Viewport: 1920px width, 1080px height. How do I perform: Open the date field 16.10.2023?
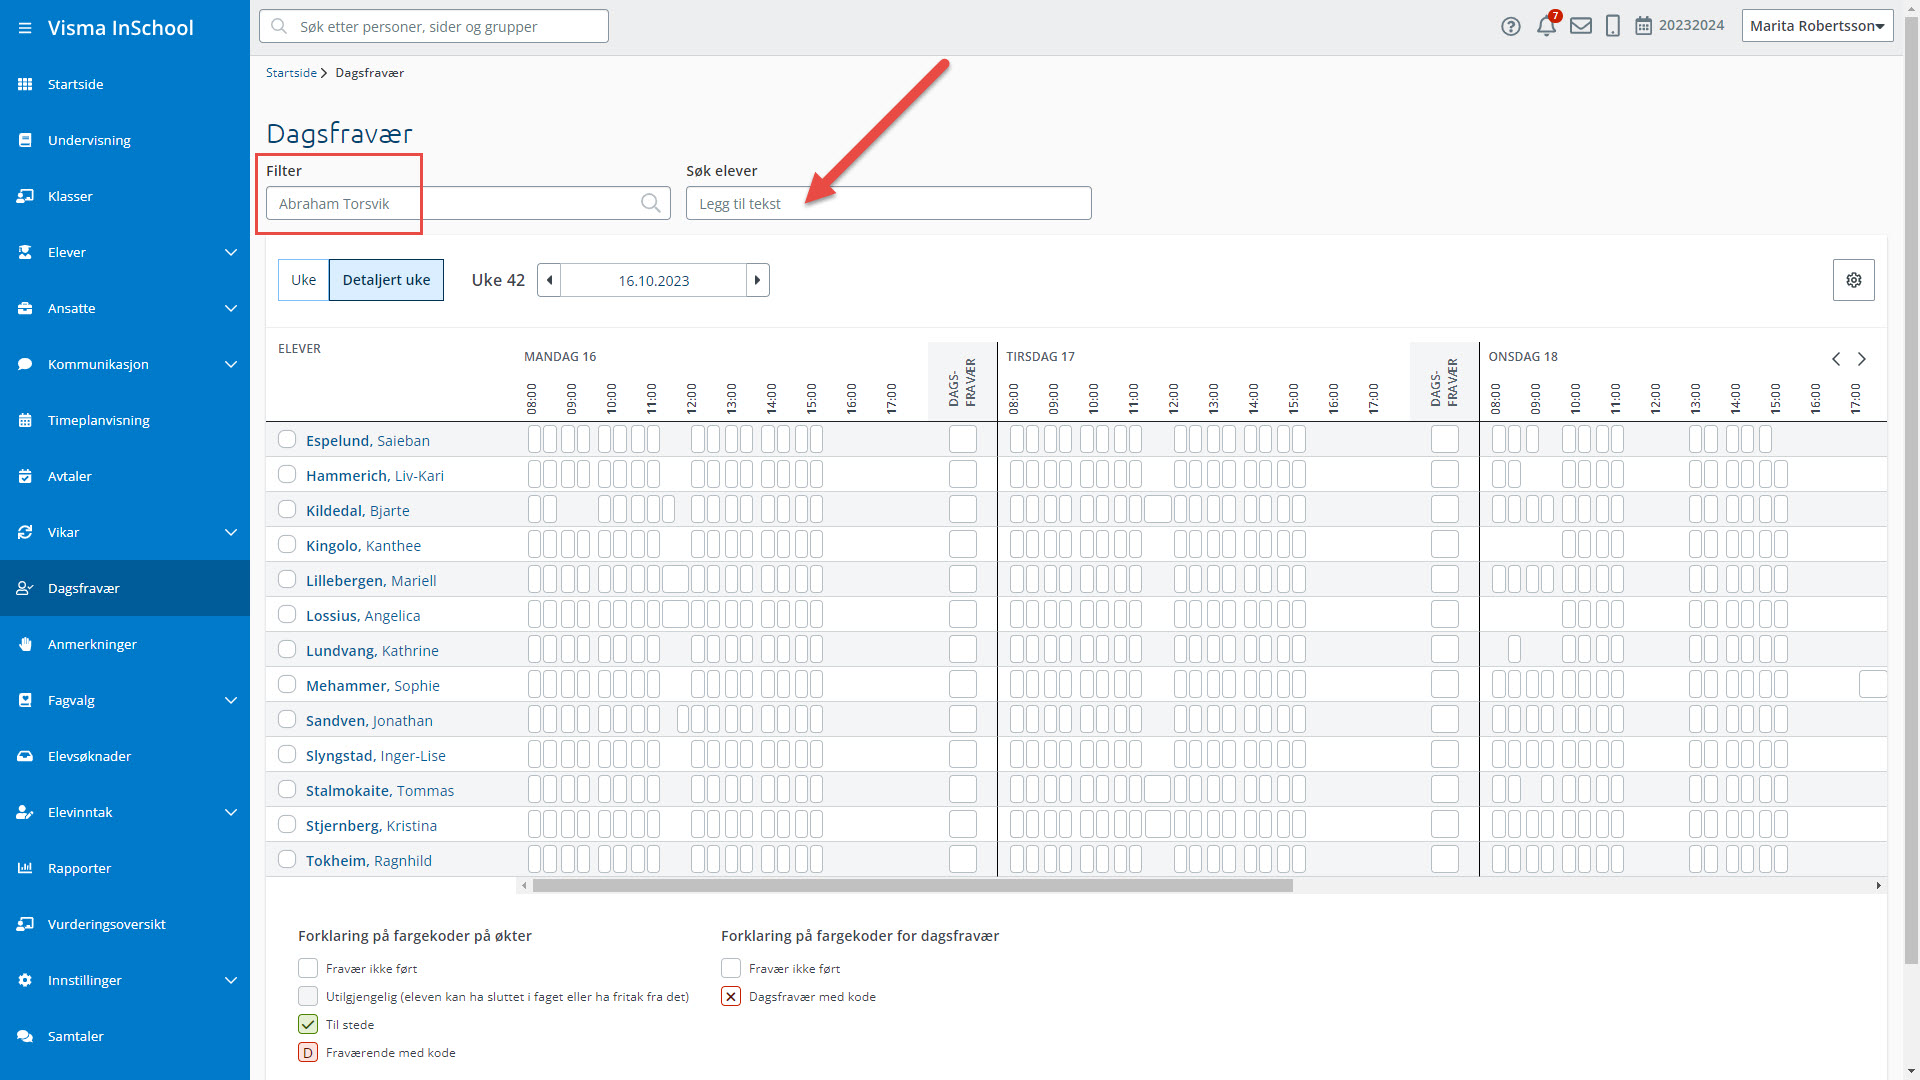click(653, 280)
